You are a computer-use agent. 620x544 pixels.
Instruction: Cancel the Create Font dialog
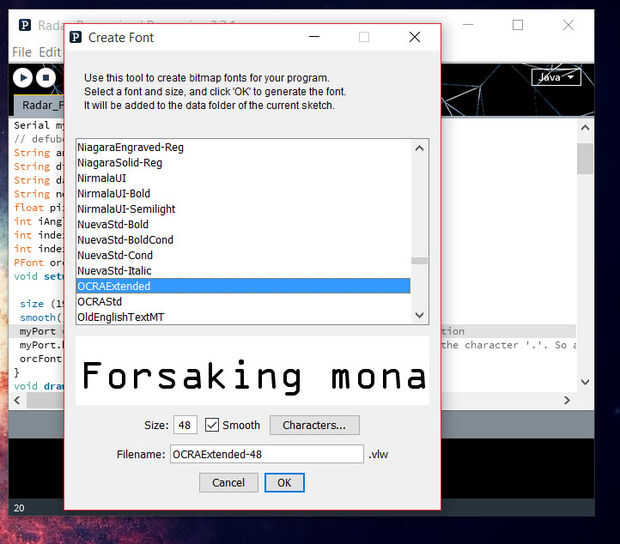[228, 482]
